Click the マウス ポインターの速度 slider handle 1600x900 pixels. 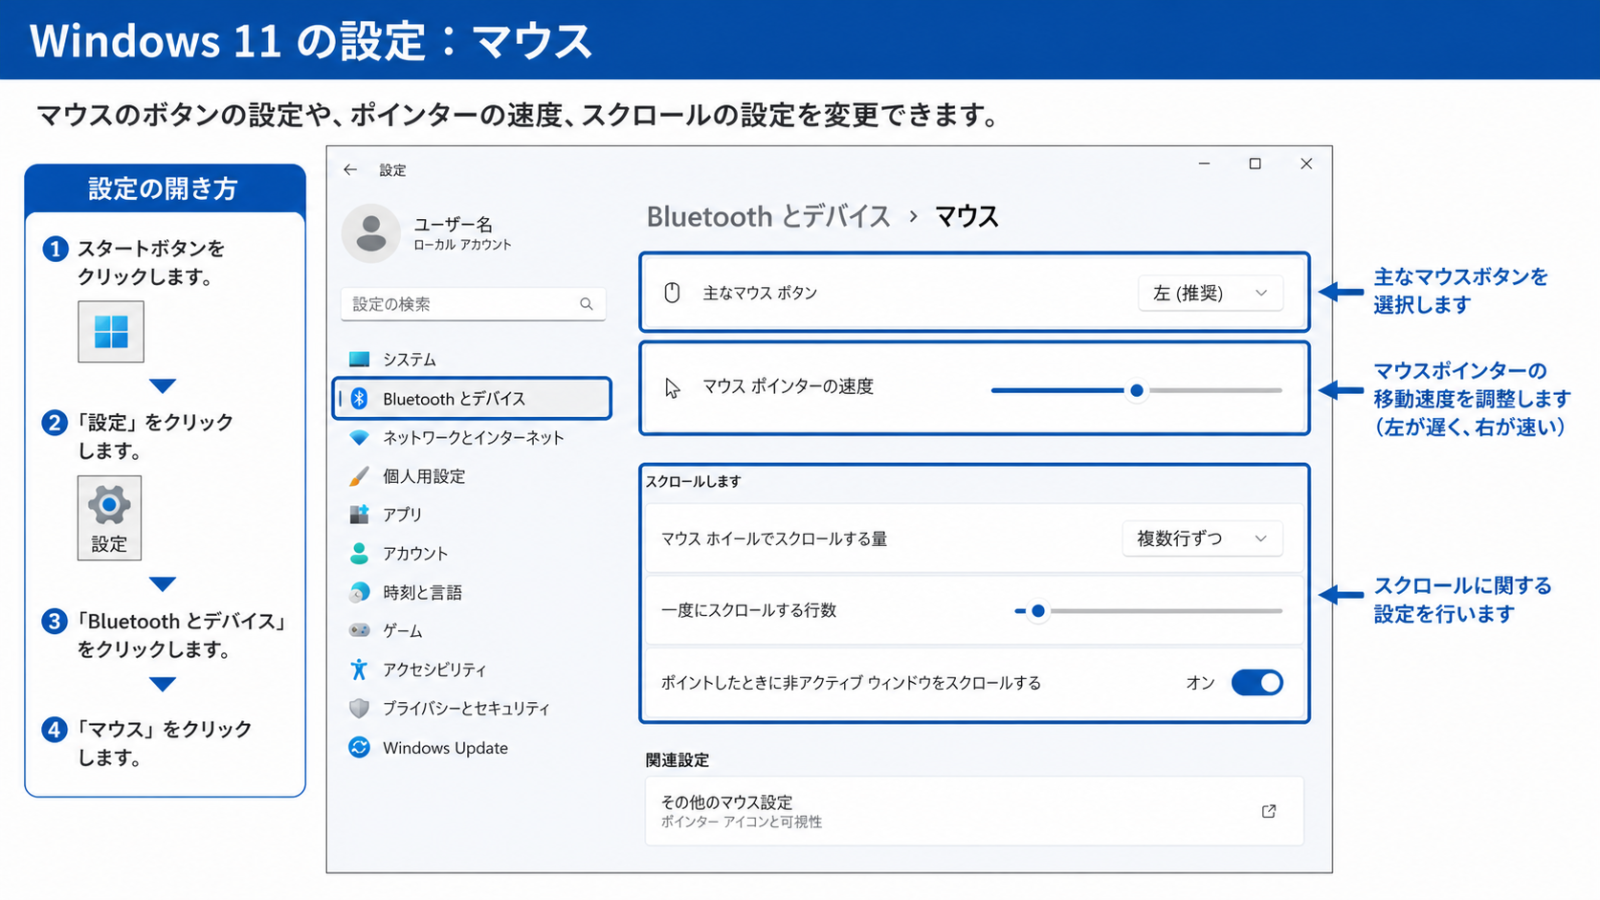click(x=1136, y=390)
